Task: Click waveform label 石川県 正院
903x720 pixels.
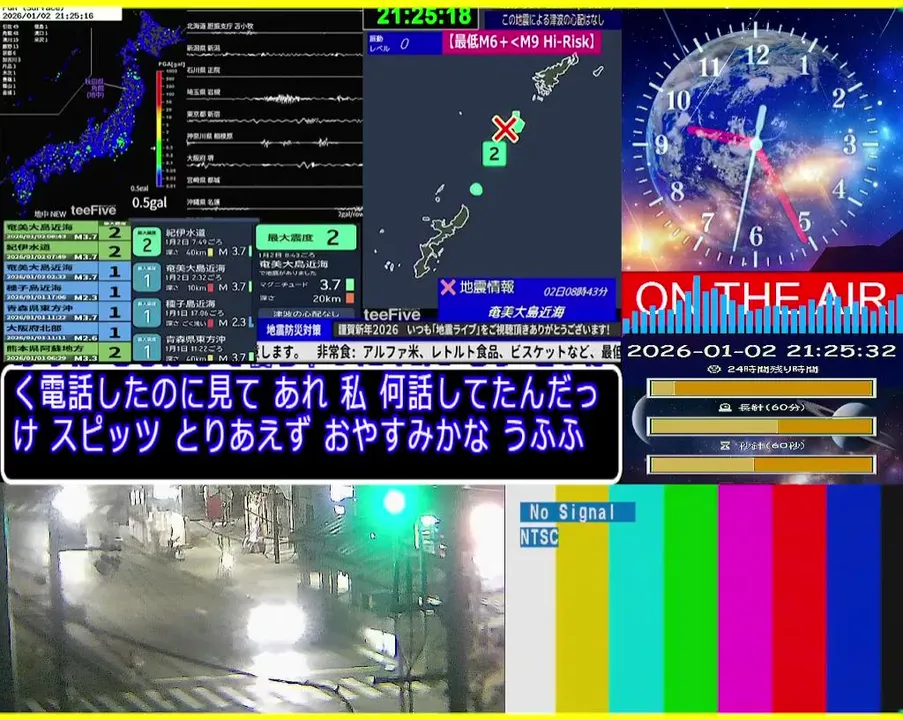Action: (203, 70)
